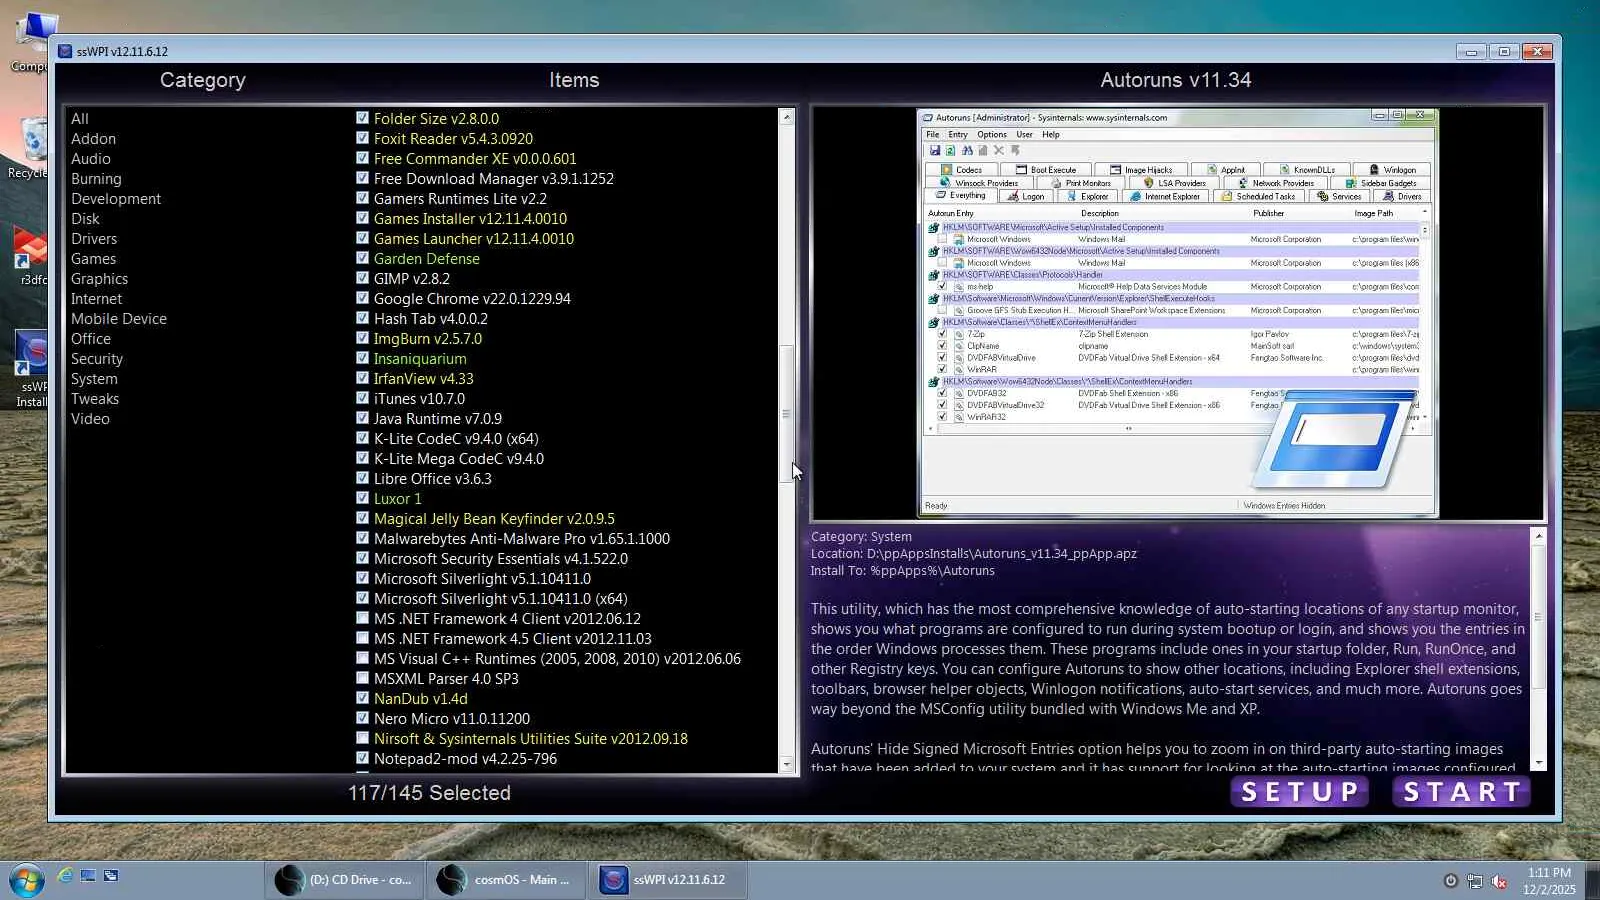Click the description panel scroll down arrow
The height and width of the screenshot is (900, 1600).
pos(1538,763)
